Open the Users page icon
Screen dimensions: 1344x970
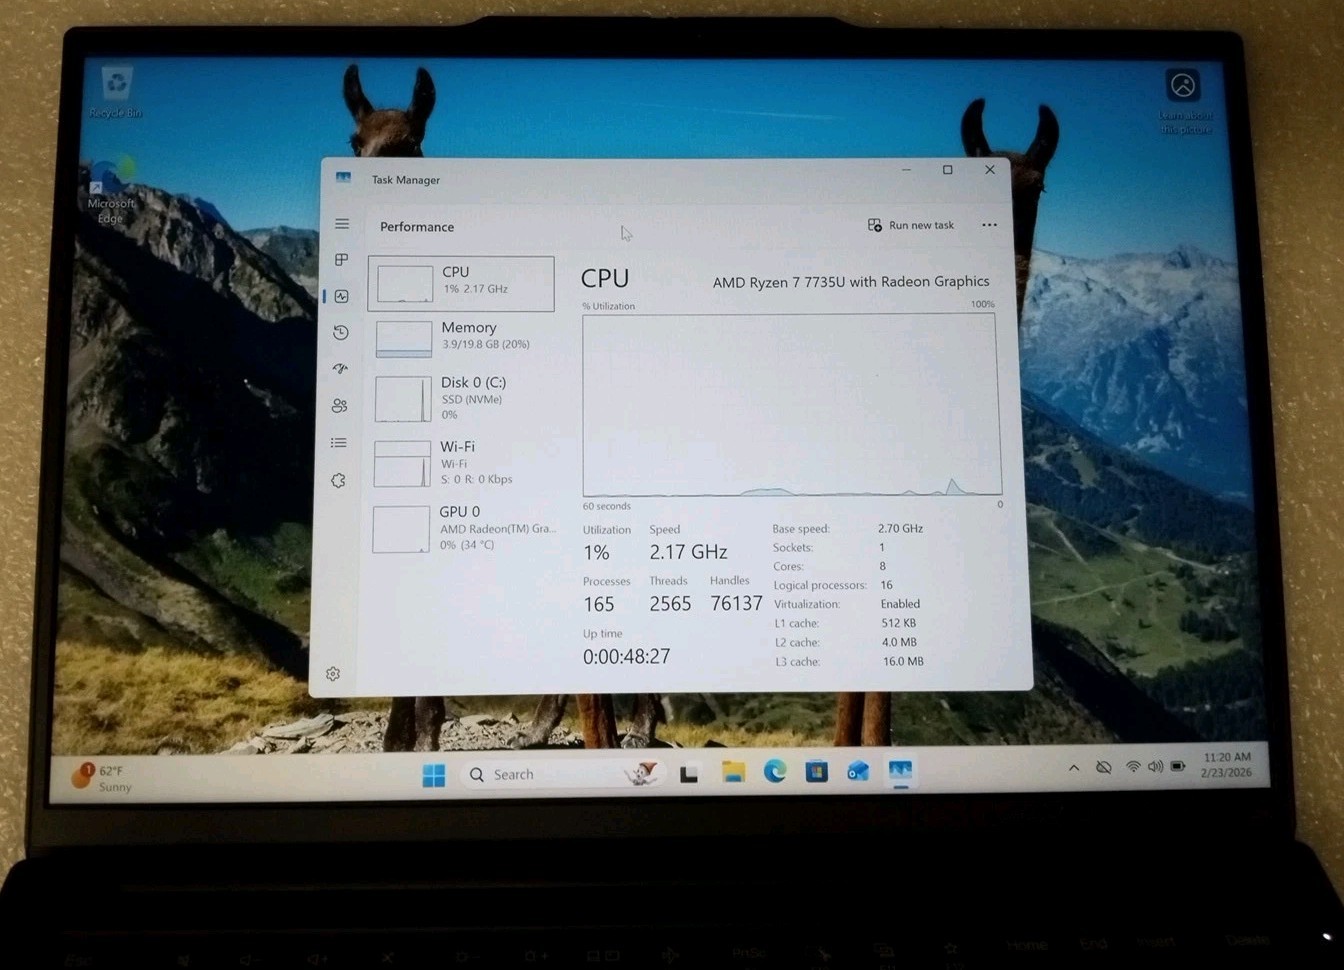pos(340,405)
